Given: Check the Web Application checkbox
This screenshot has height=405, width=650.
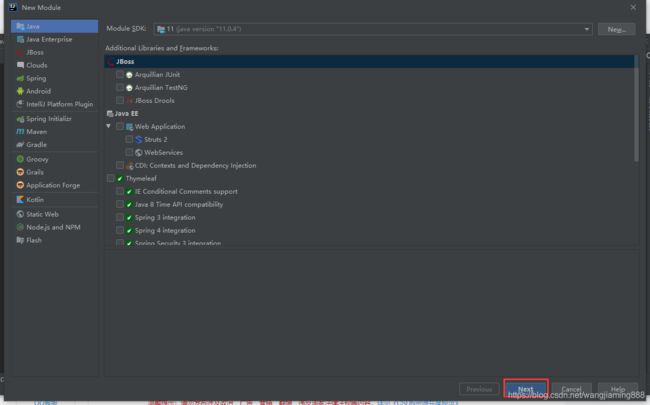Looking at the screenshot, I should tap(120, 126).
